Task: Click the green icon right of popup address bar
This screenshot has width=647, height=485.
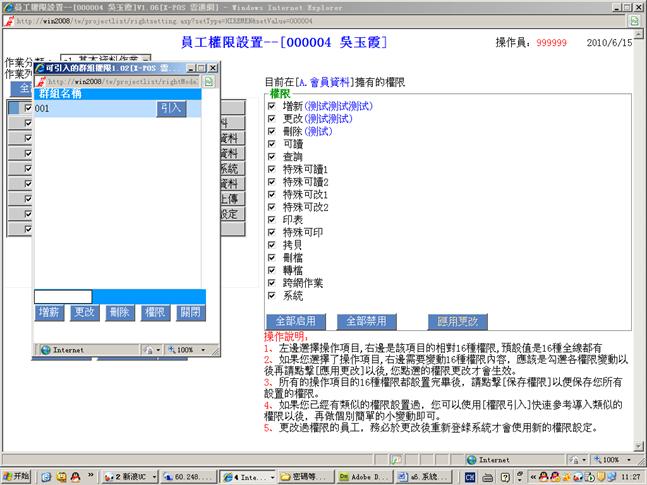Action: click(210, 81)
